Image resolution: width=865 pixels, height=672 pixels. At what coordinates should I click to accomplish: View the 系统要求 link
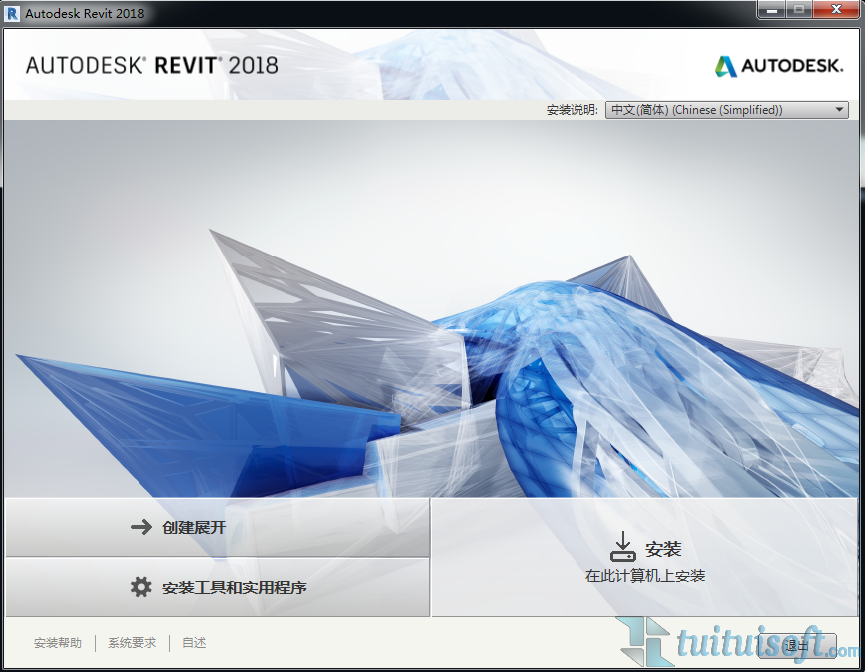[132, 643]
